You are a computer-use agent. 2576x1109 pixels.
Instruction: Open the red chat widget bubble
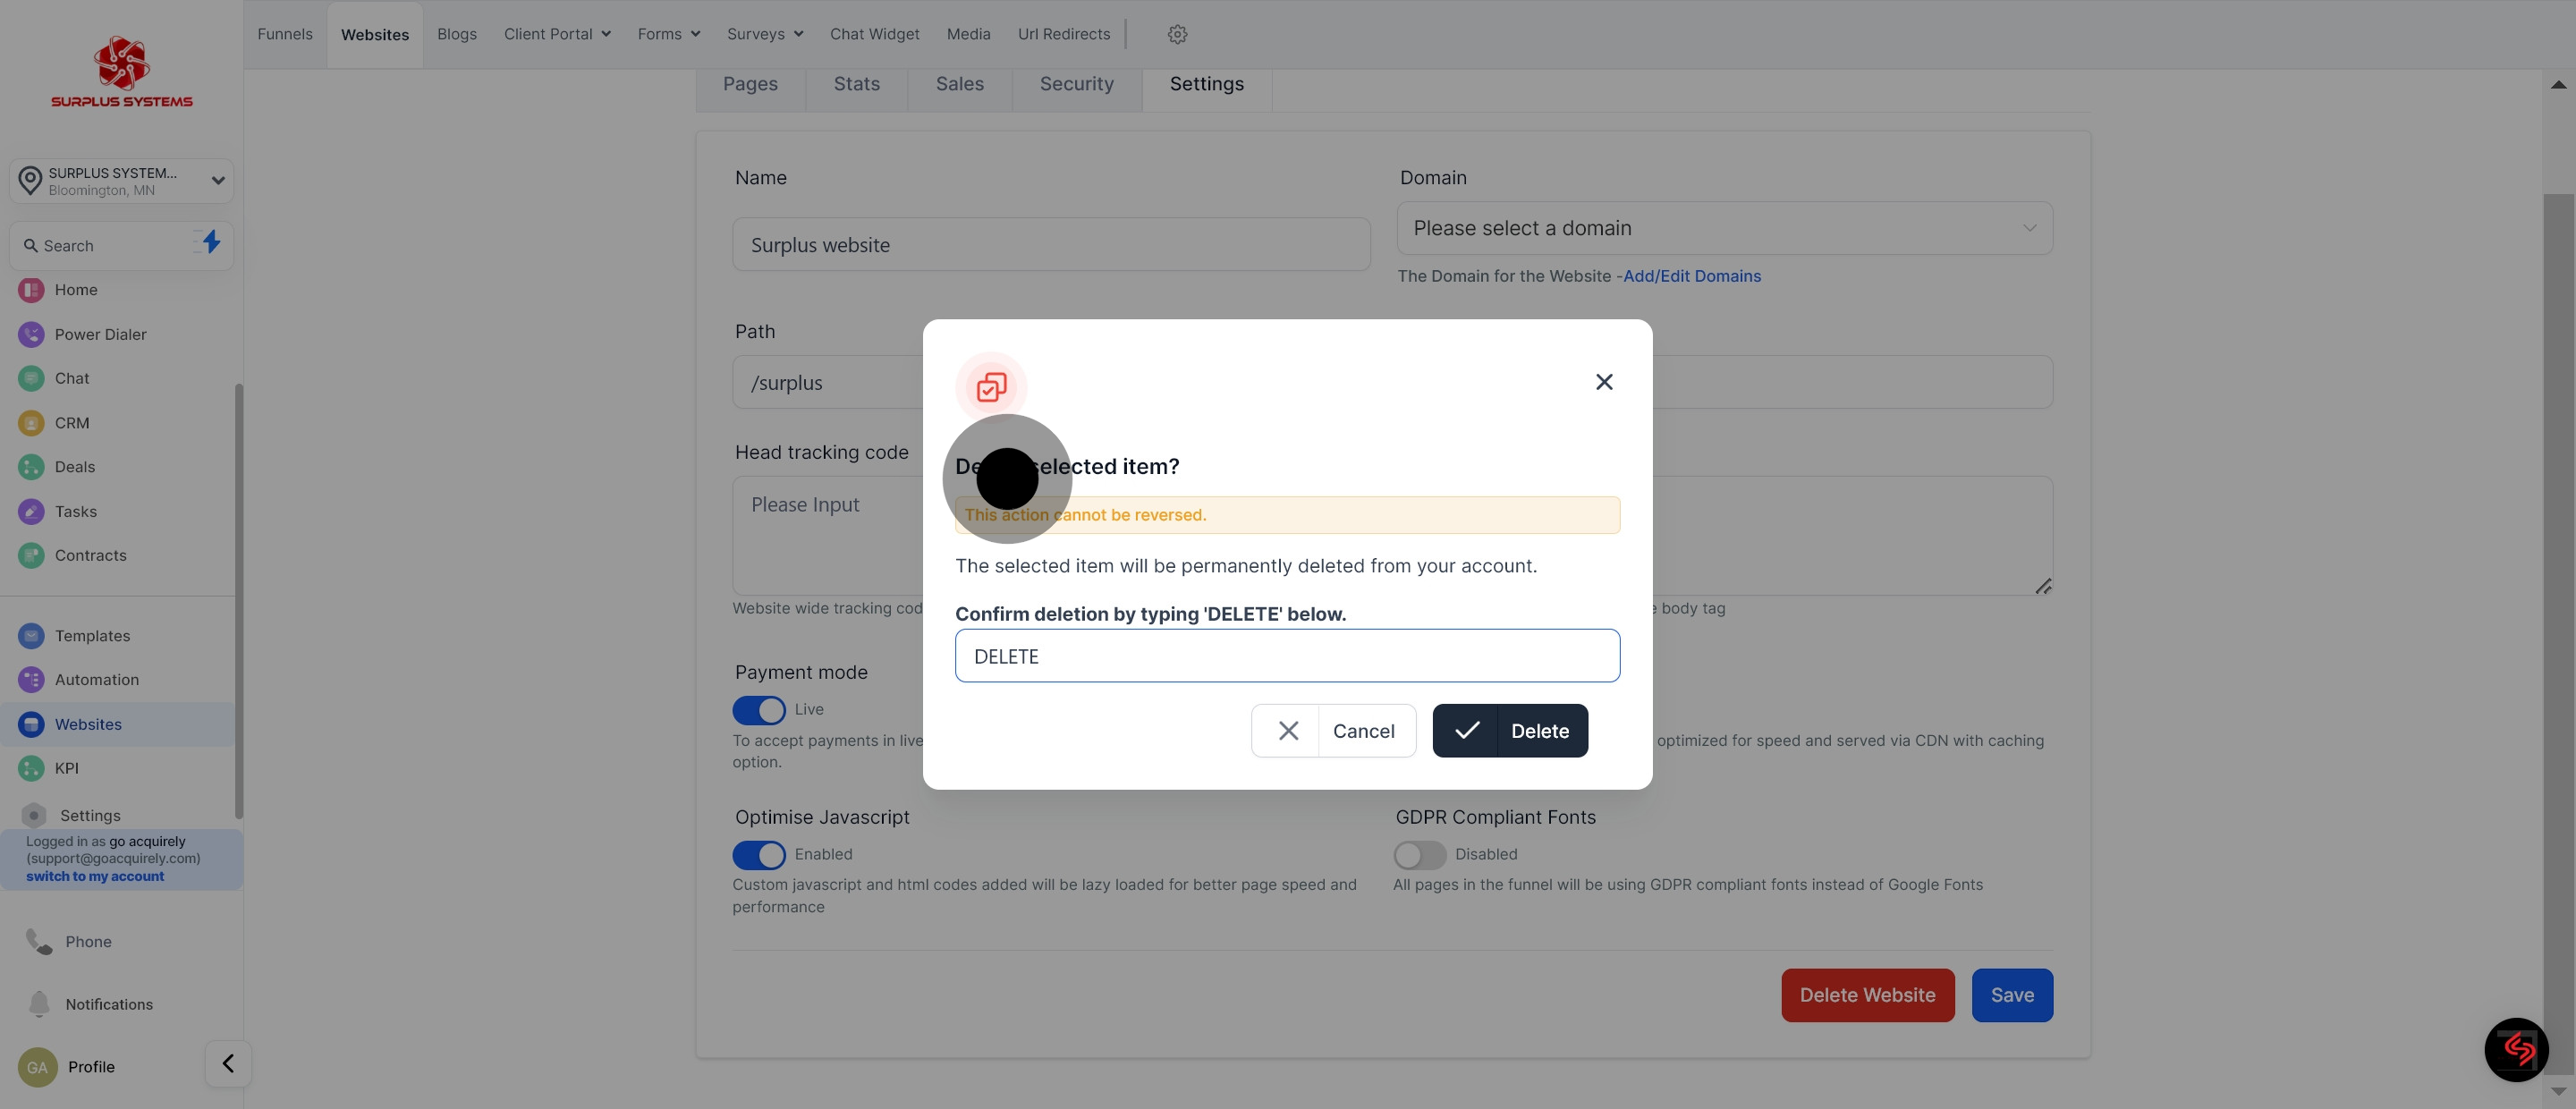2516,1049
